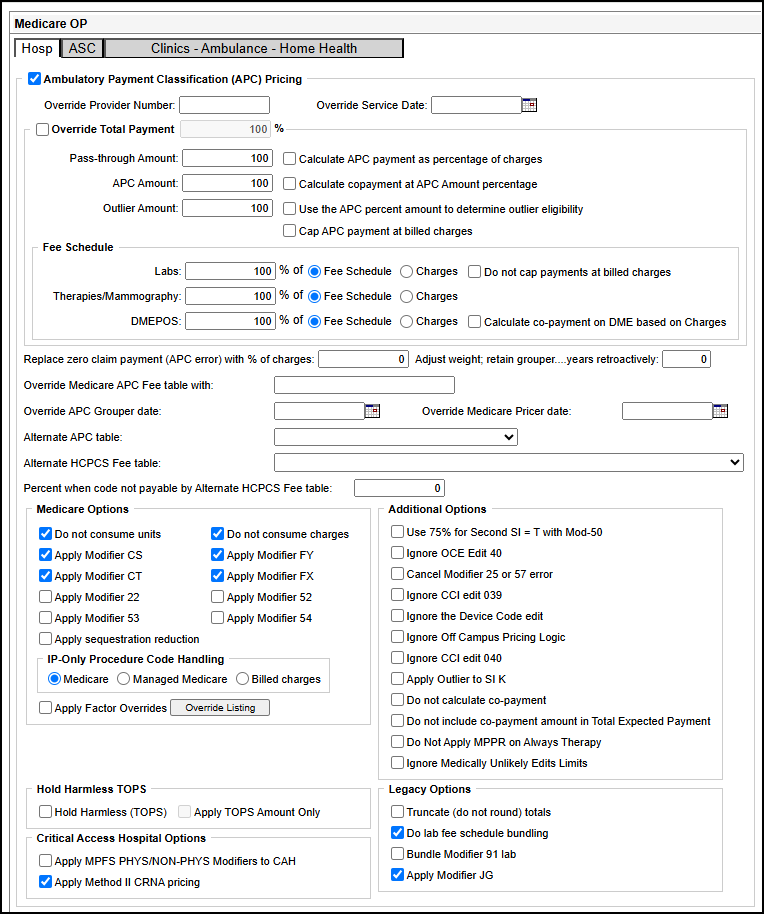Screen dimensions: 764x914
Task: Check Apply Modifier 22
Action: point(45,596)
